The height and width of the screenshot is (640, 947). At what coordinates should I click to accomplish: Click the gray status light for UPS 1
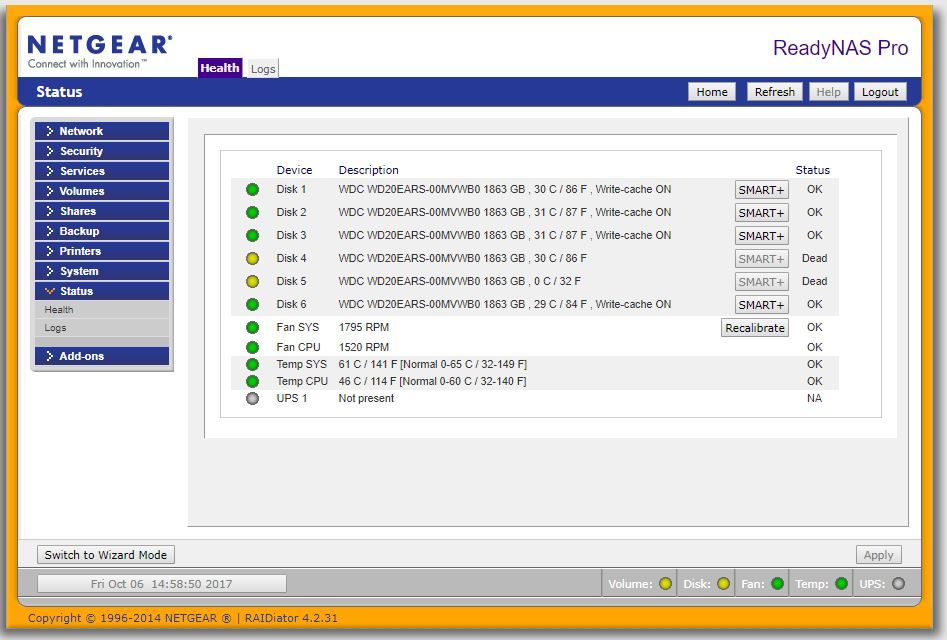(252, 398)
